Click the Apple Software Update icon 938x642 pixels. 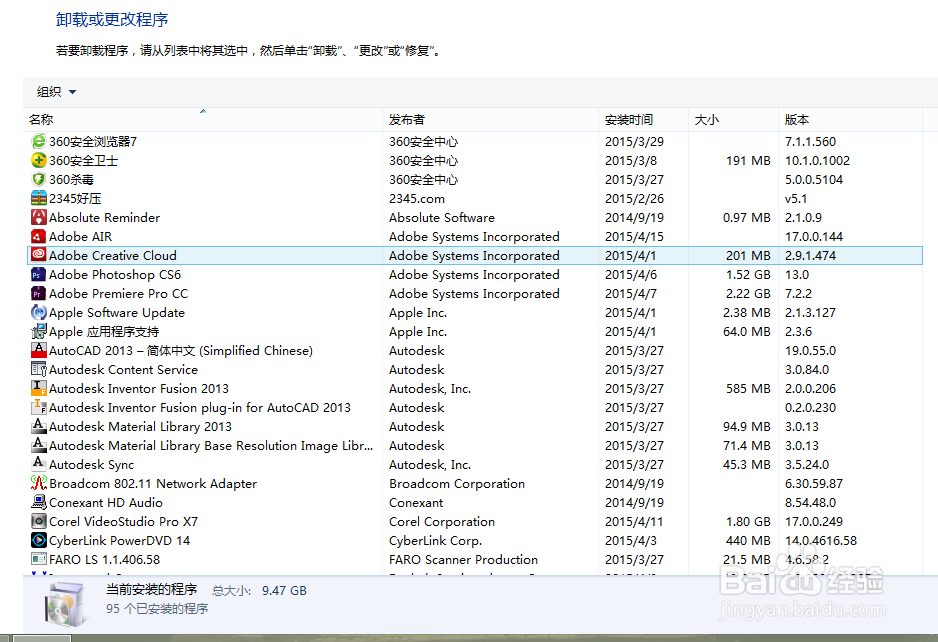[38, 312]
